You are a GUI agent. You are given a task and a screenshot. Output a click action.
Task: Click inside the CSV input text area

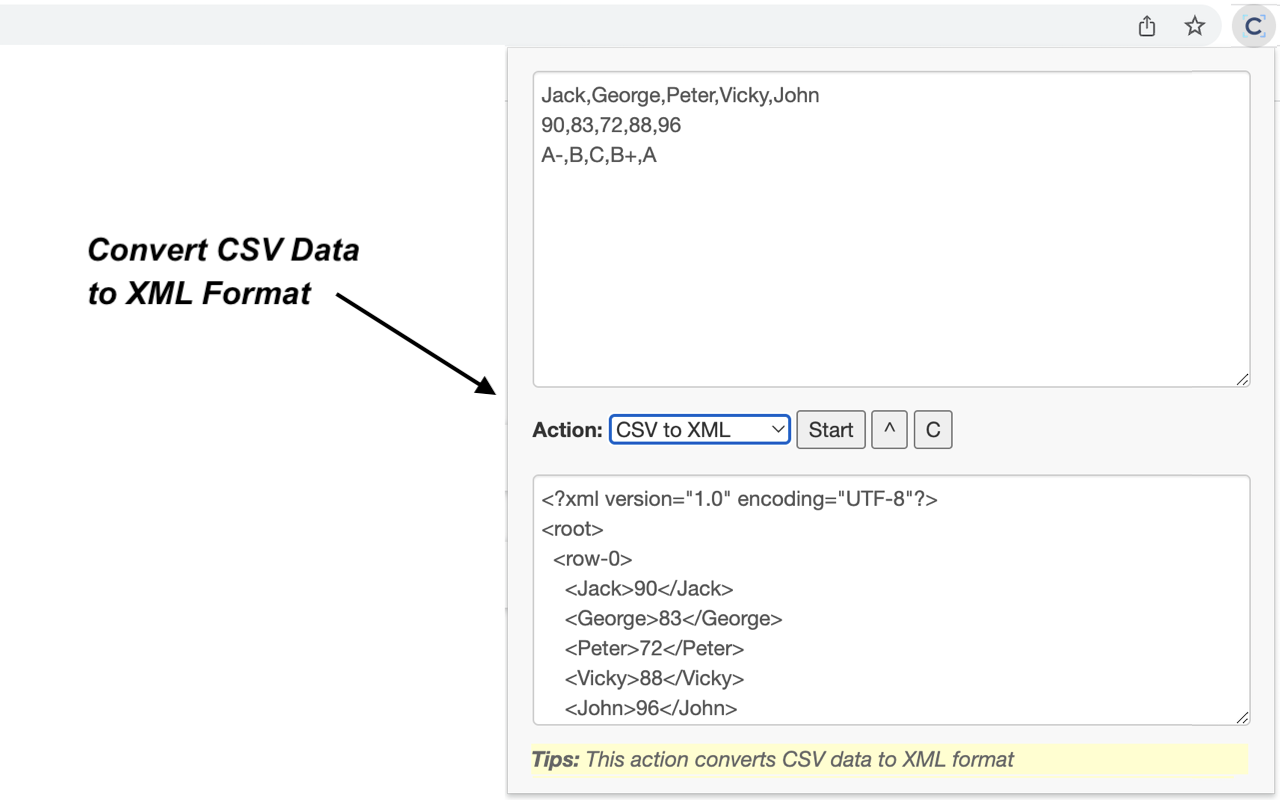tap(891, 229)
